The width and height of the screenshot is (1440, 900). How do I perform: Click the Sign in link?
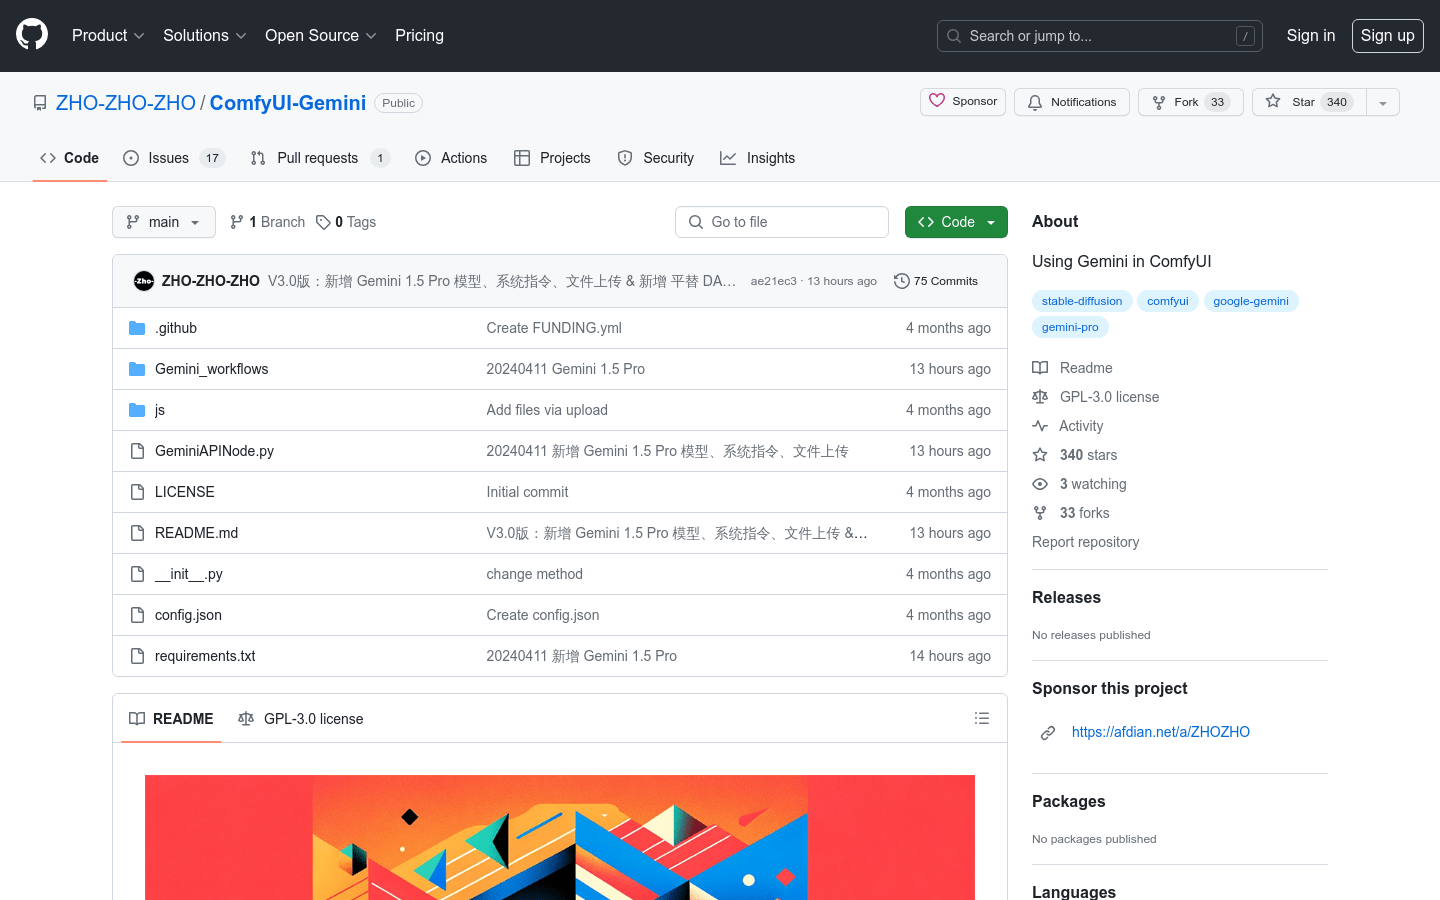pyautogui.click(x=1310, y=35)
